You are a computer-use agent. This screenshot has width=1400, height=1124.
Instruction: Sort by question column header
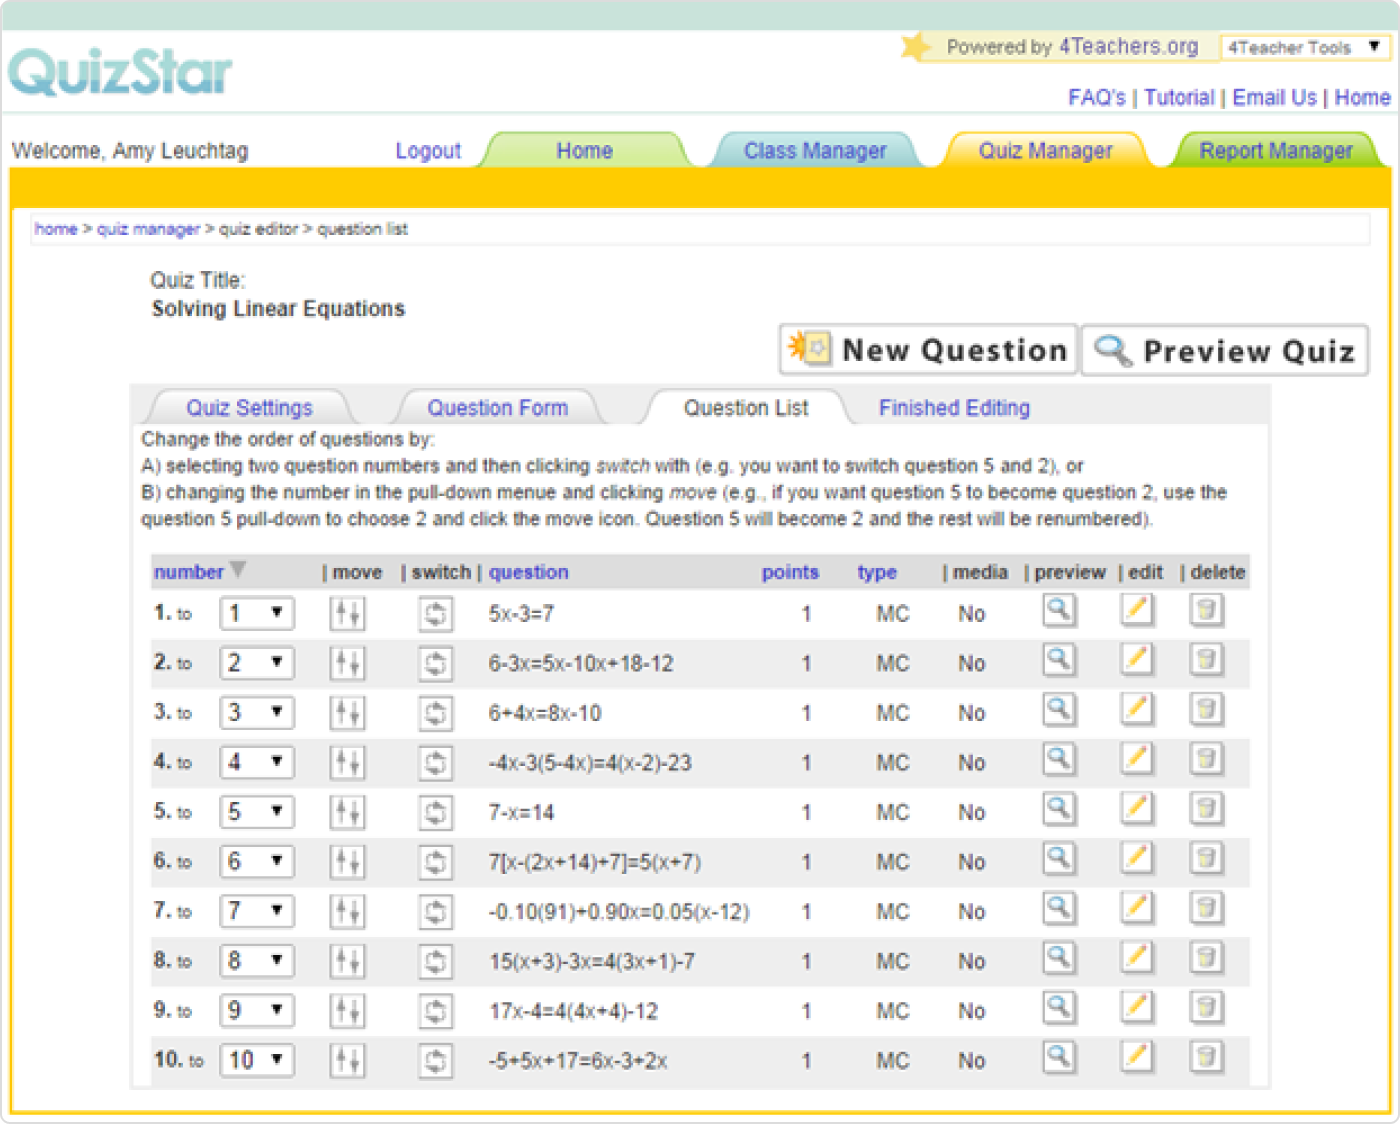tap(529, 572)
